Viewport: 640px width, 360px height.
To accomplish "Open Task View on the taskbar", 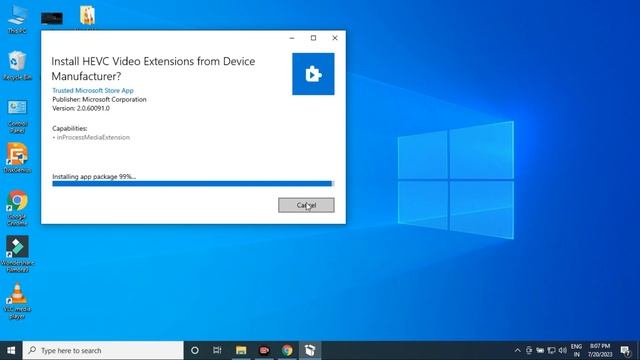I will [x=217, y=350].
